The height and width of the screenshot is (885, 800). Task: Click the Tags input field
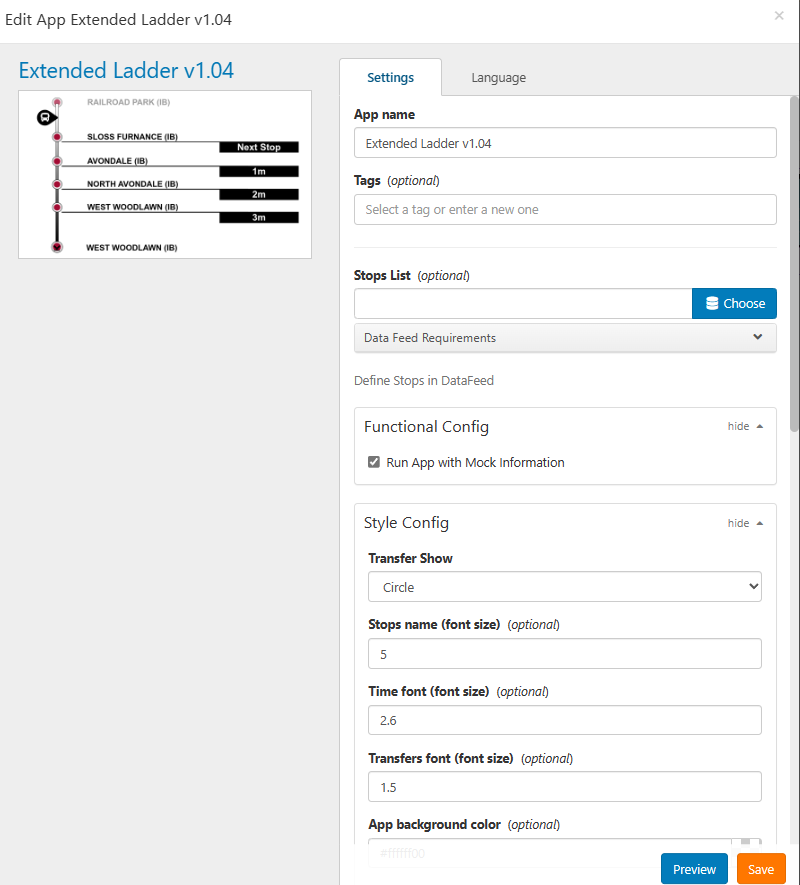point(565,209)
